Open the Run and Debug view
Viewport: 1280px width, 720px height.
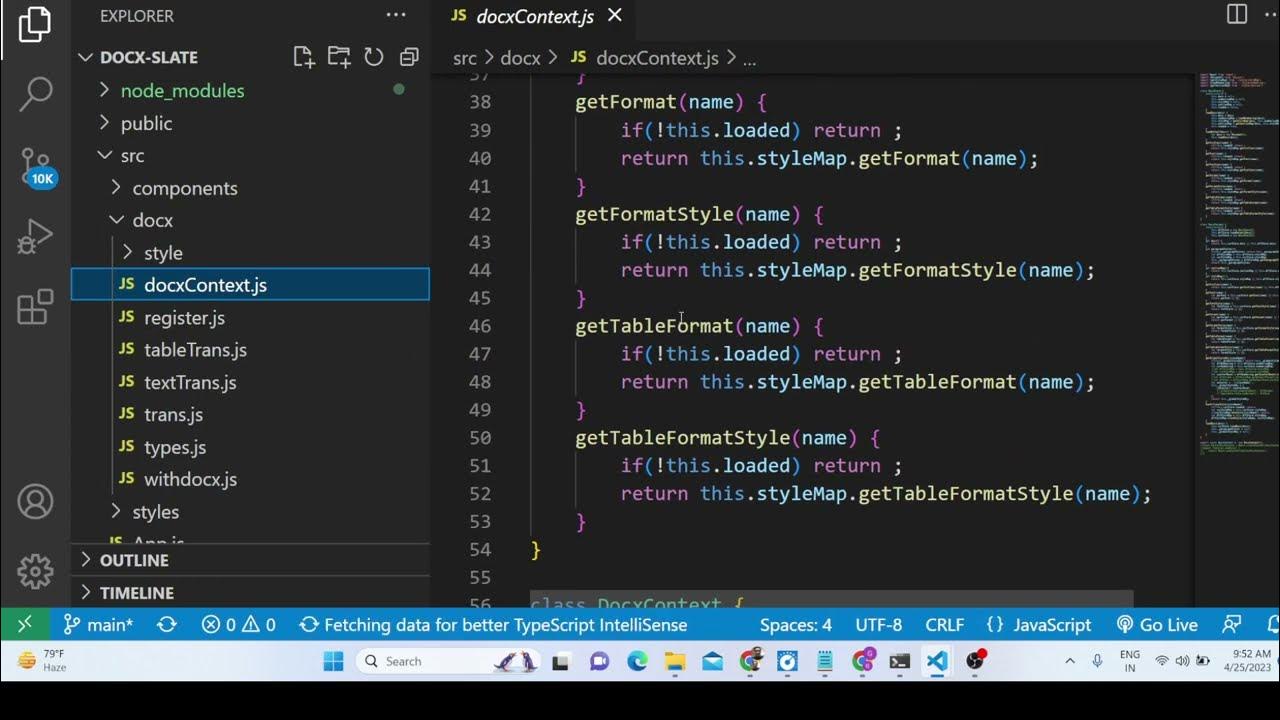[x=35, y=236]
